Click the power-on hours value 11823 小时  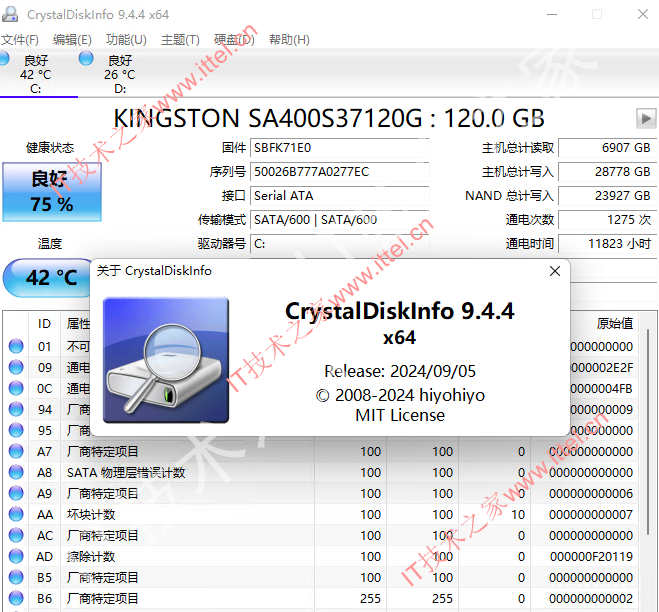tap(607, 244)
